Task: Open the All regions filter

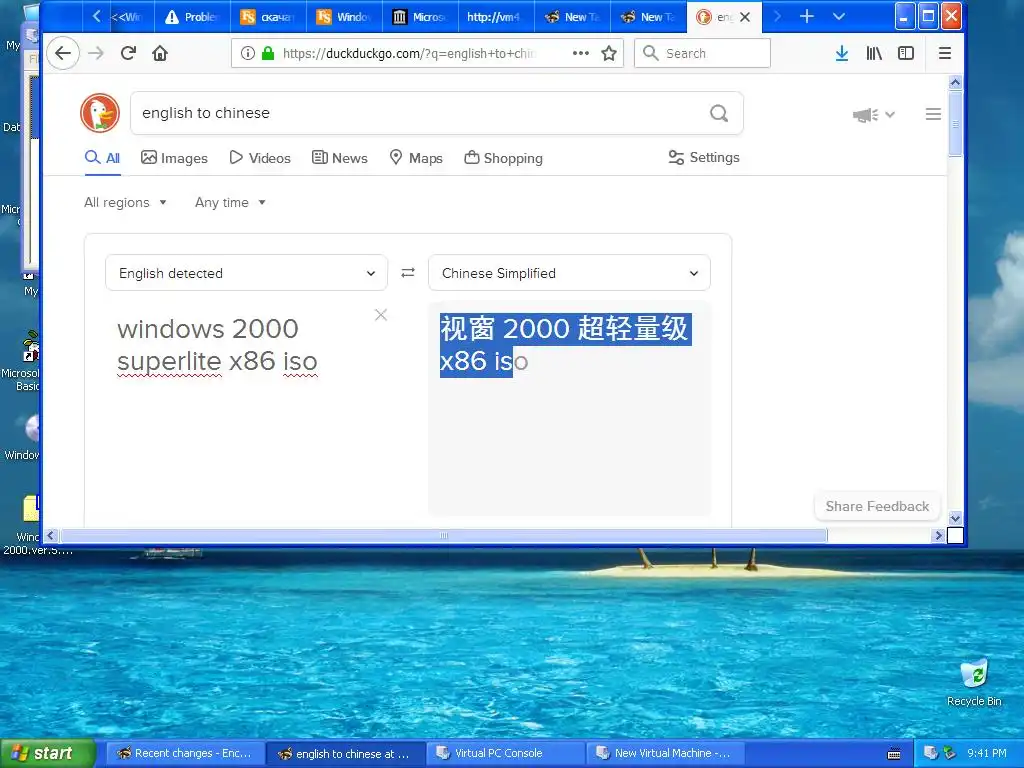Action: (x=125, y=202)
